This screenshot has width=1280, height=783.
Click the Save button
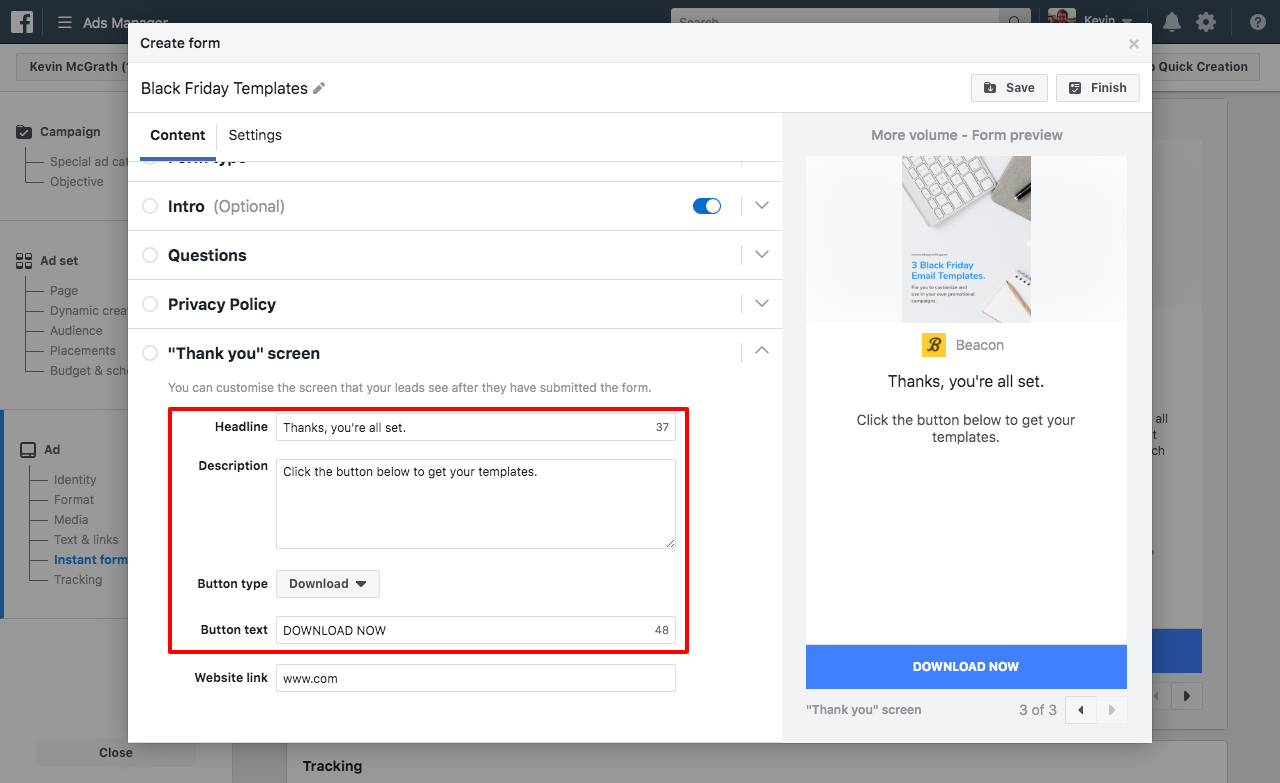1009,88
